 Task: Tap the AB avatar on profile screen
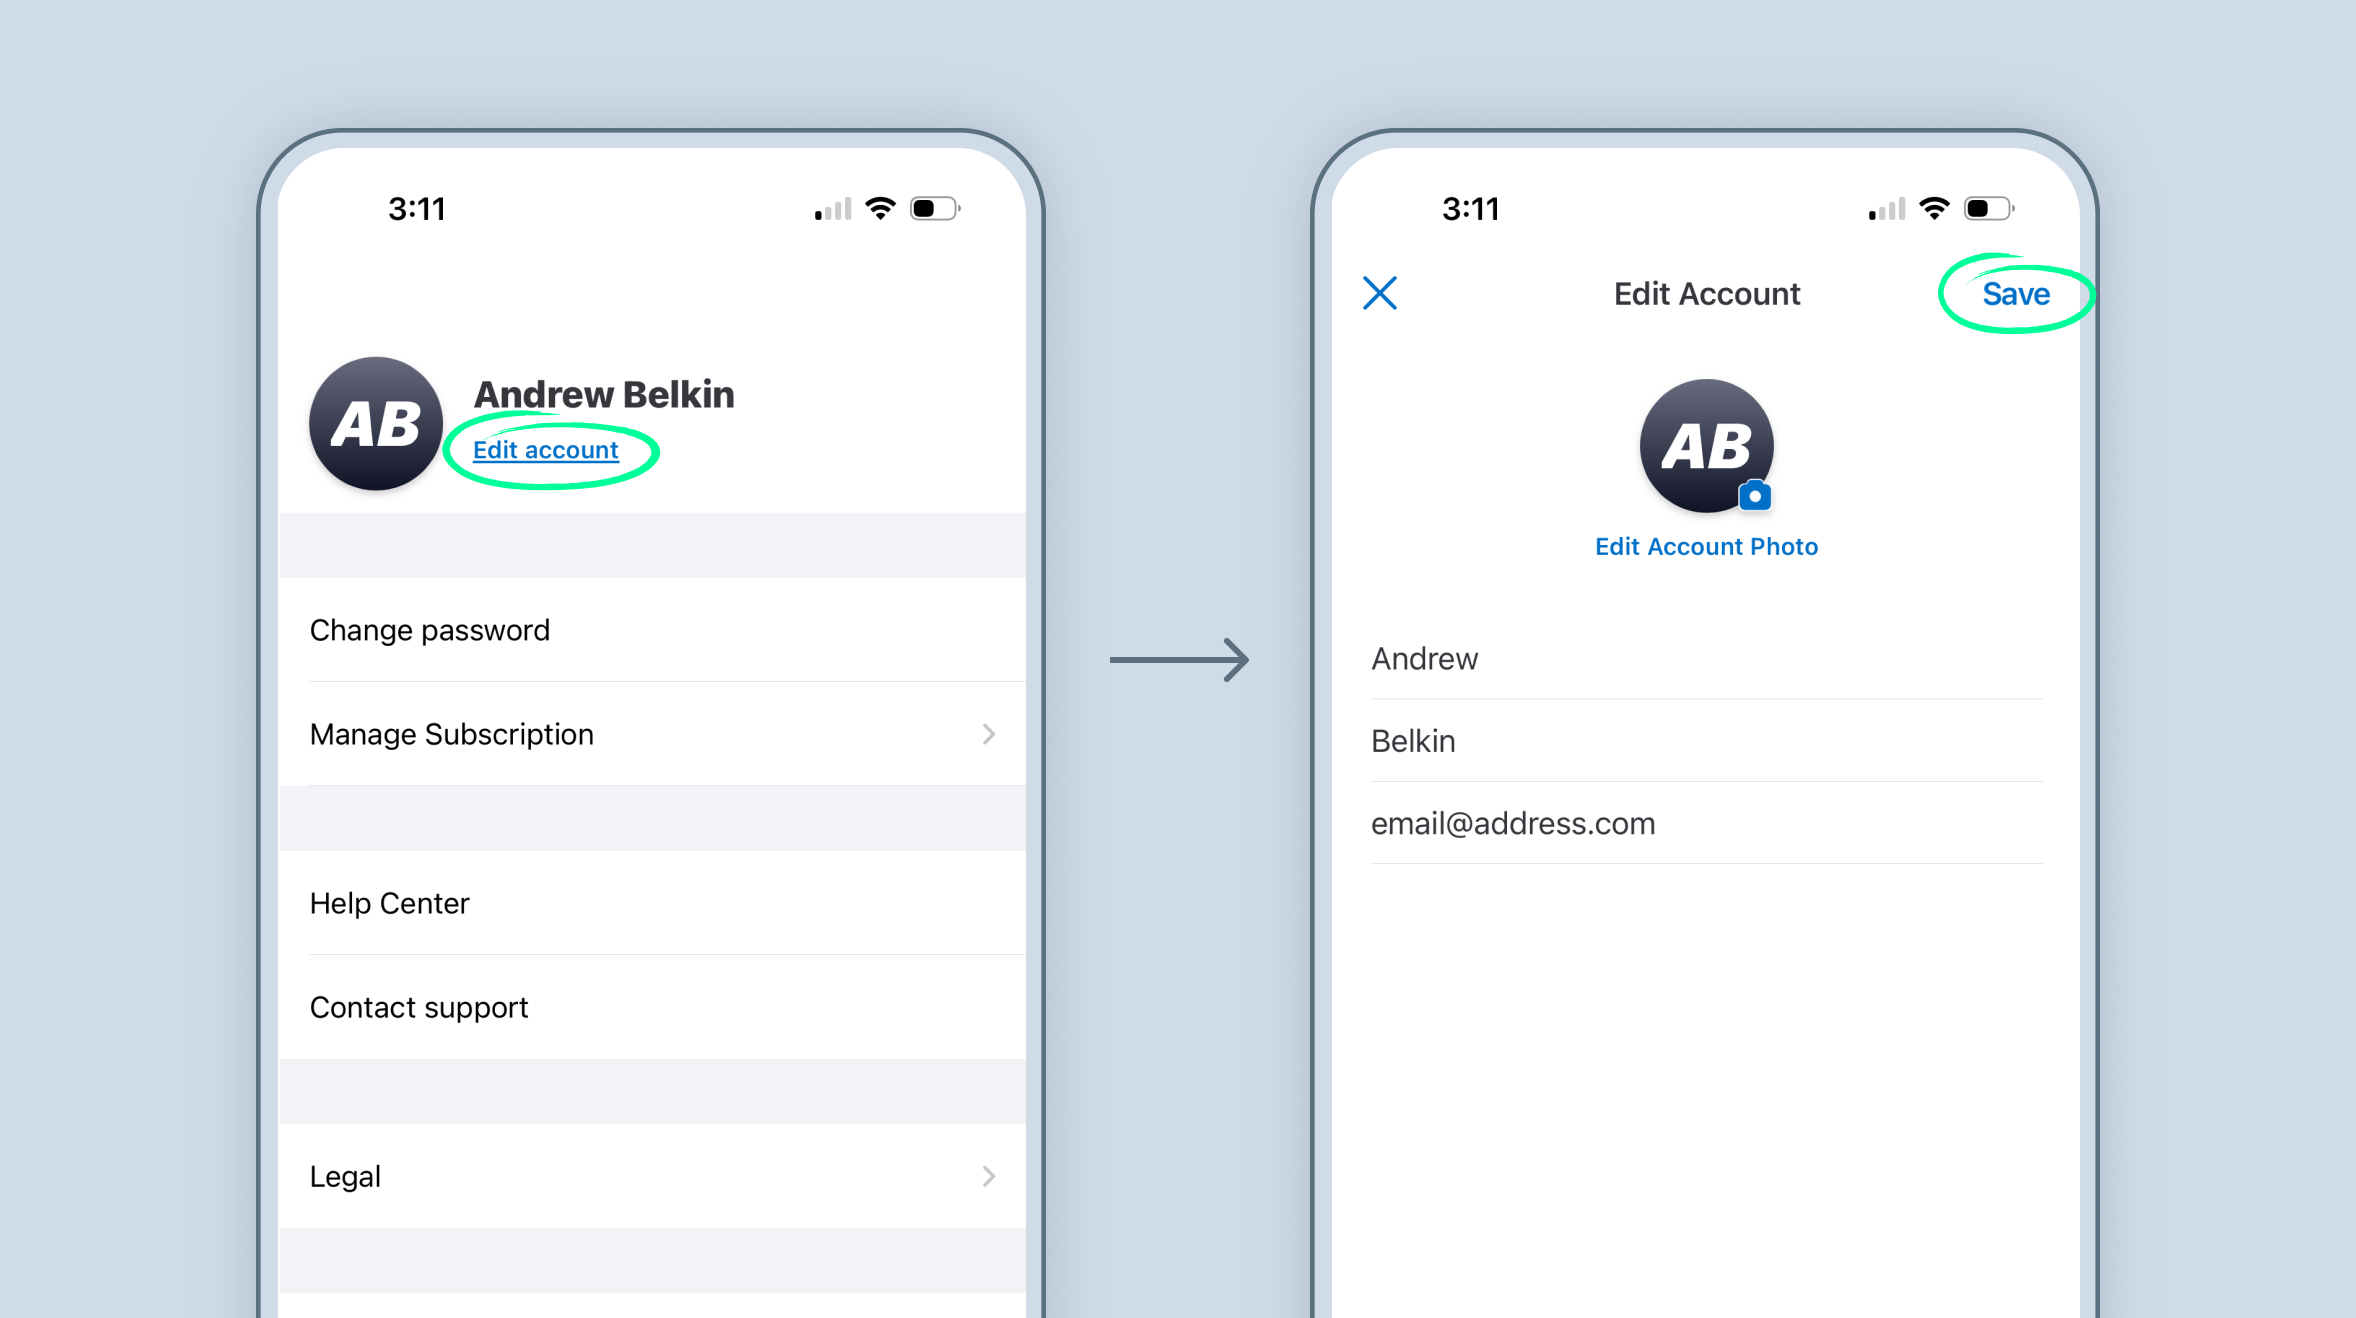click(x=375, y=424)
